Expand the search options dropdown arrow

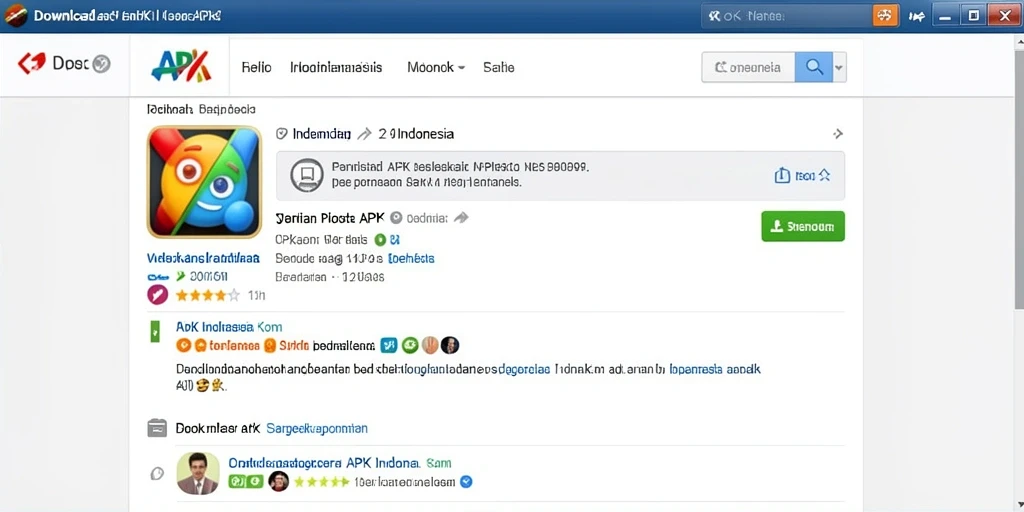pyautogui.click(x=840, y=67)
